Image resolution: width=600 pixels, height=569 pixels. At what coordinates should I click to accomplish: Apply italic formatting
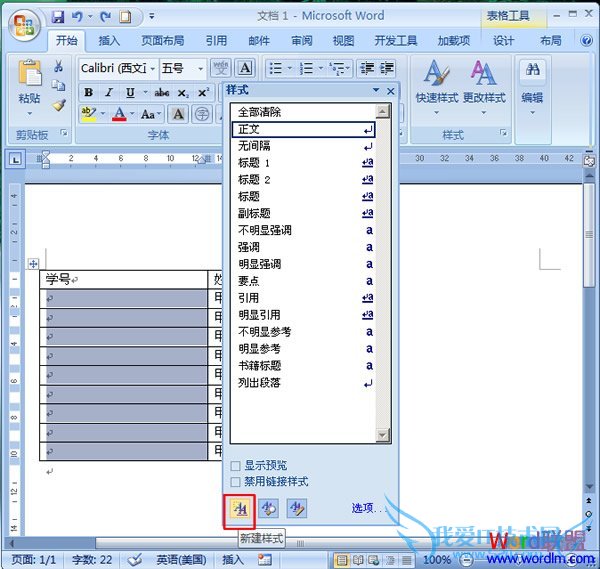click(109, 92)
